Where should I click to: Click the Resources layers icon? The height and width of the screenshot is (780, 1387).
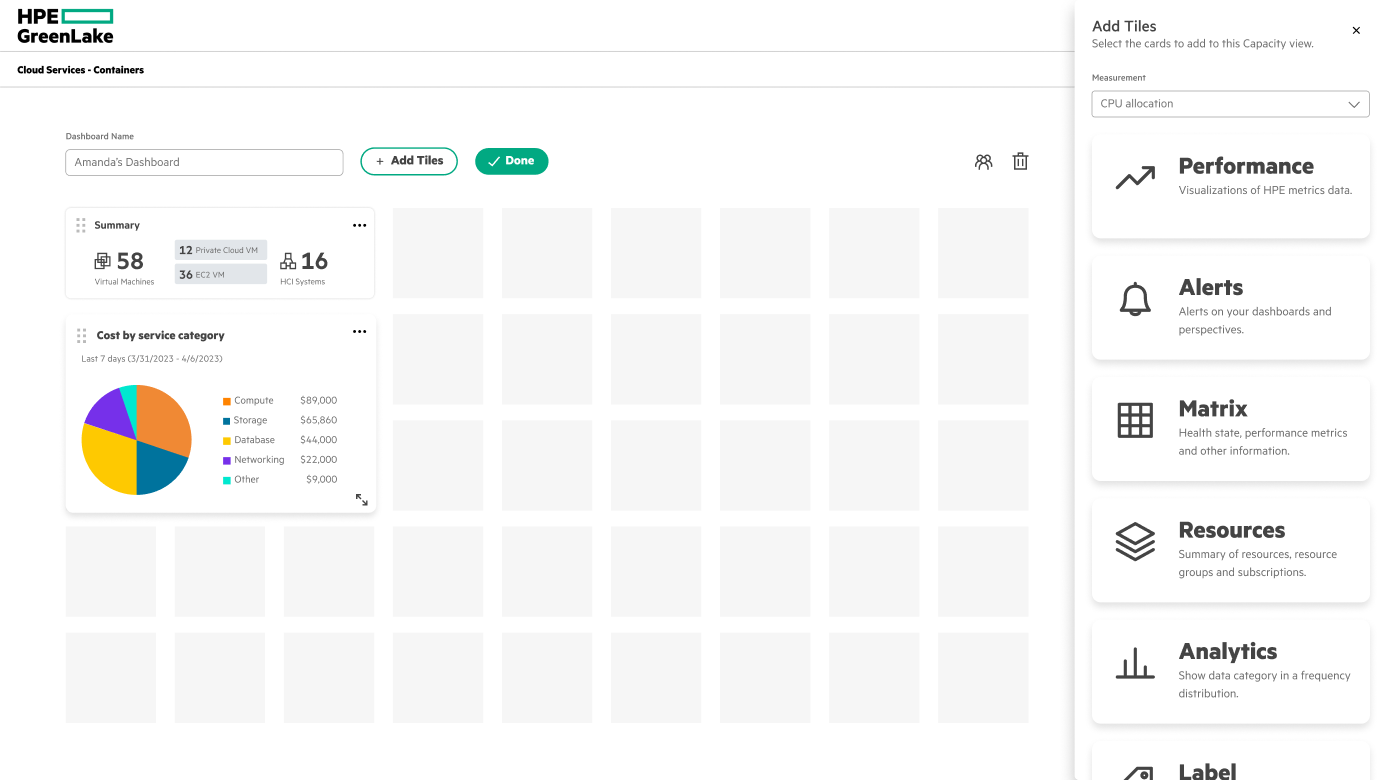coord(1135,542)
